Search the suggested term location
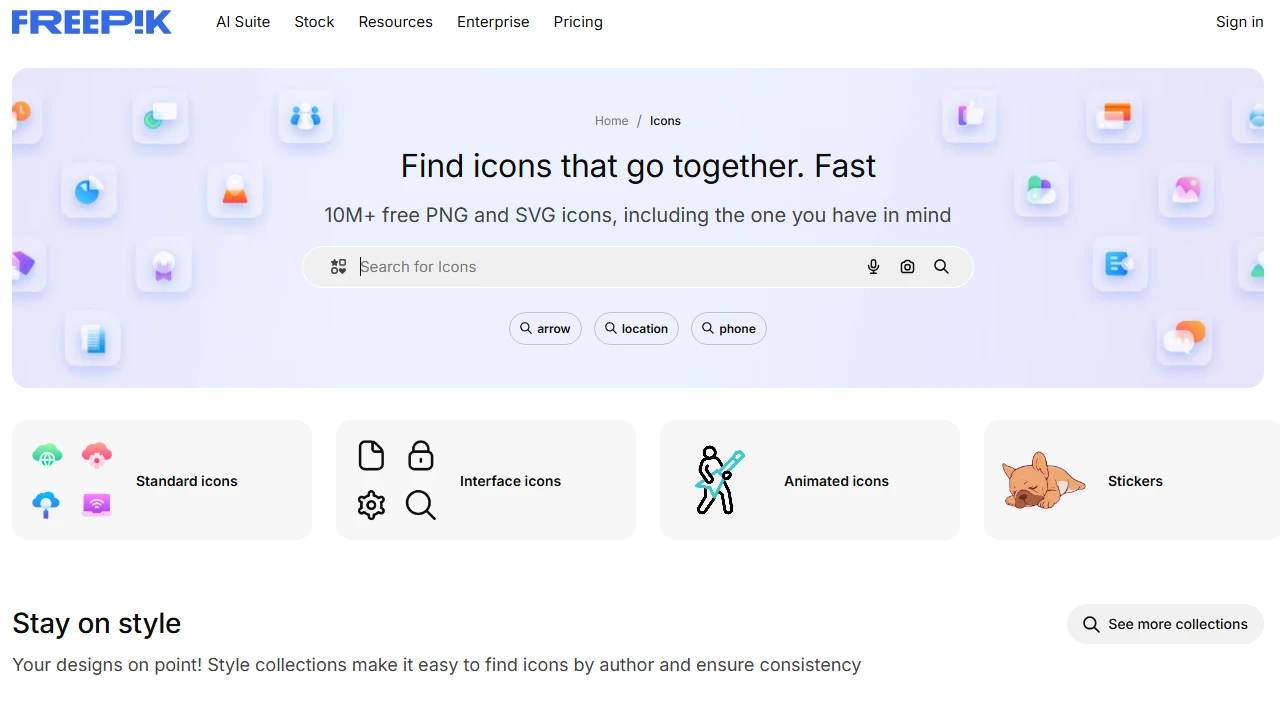This screenshot has height=720, width=1280. [636, 328]
